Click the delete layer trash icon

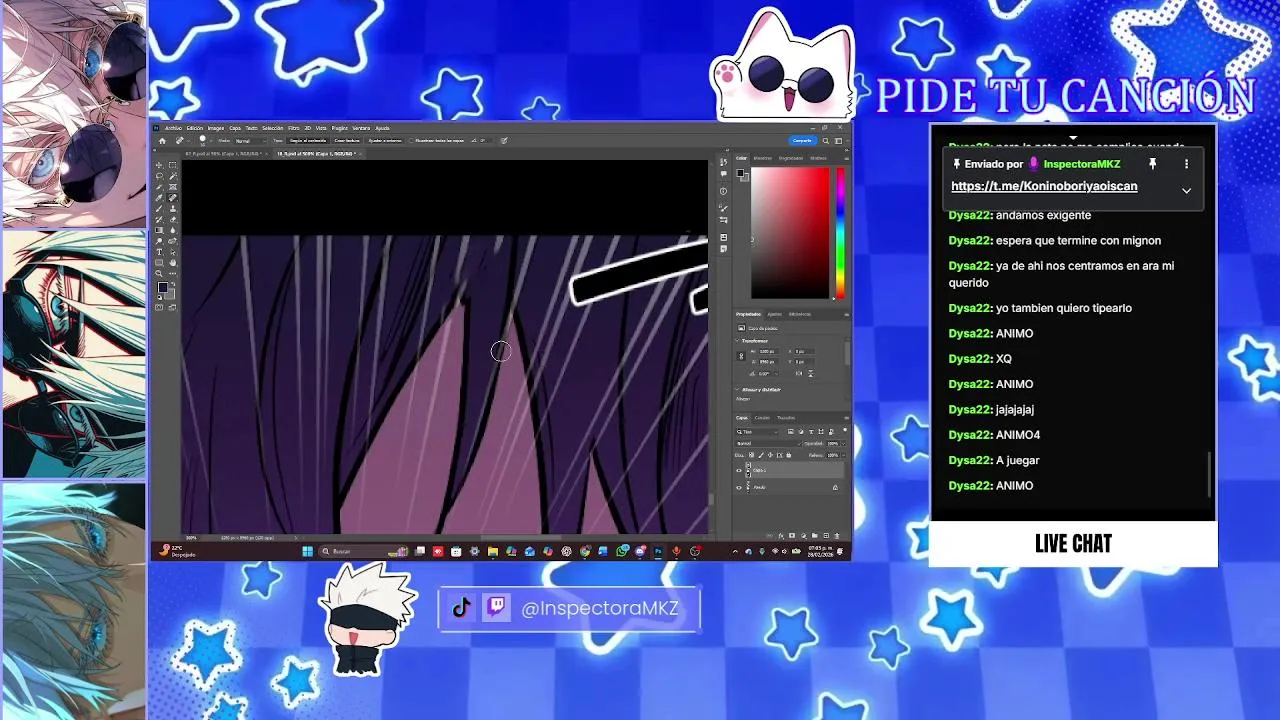tap(837, 535)
